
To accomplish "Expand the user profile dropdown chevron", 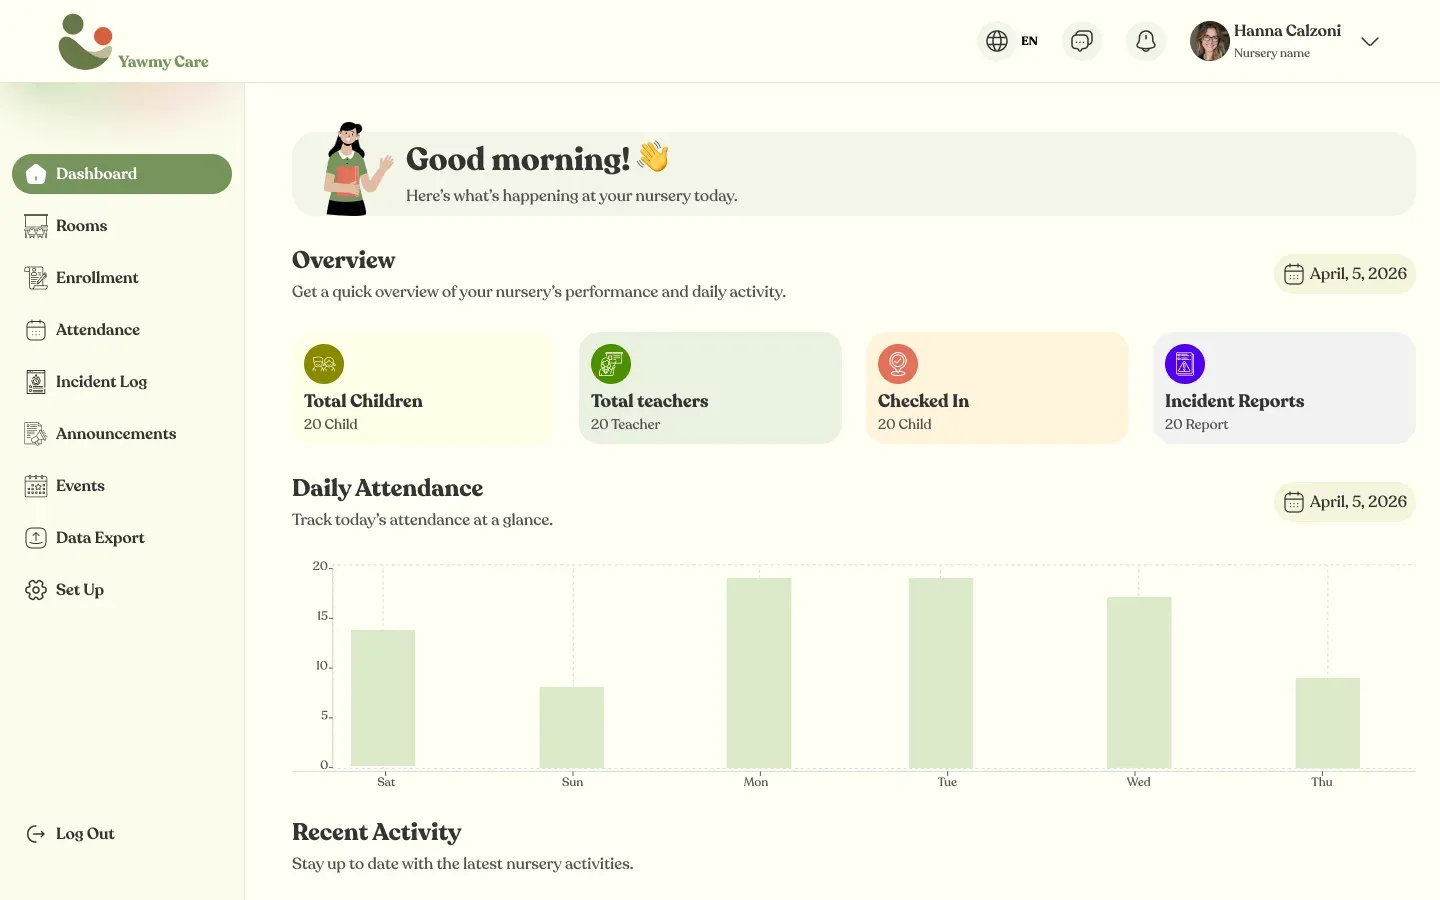I will pyautogui.click(x=1370, y=41).
